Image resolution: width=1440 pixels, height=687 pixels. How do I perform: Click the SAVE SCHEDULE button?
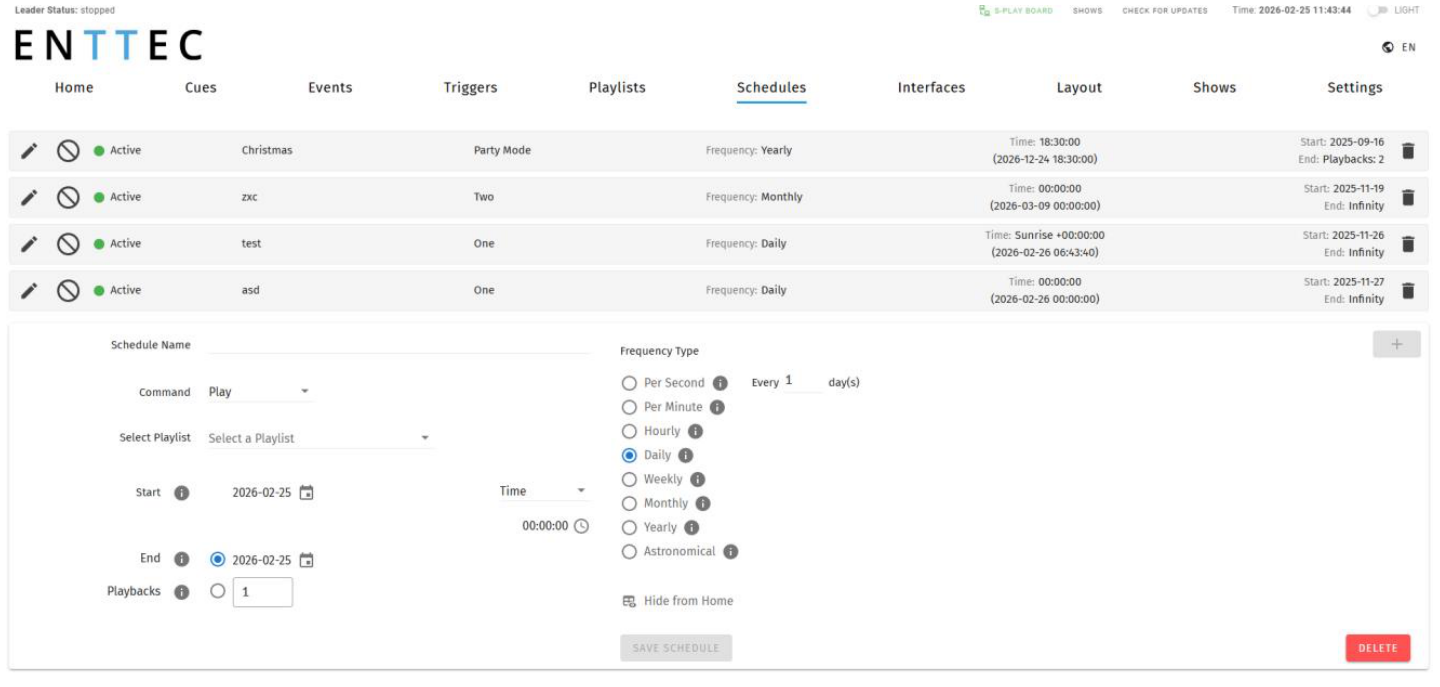(676, 648)
